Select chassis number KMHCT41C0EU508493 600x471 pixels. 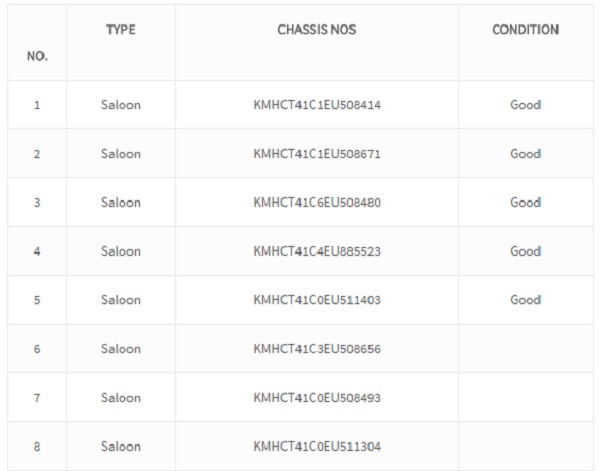[317, 398]
